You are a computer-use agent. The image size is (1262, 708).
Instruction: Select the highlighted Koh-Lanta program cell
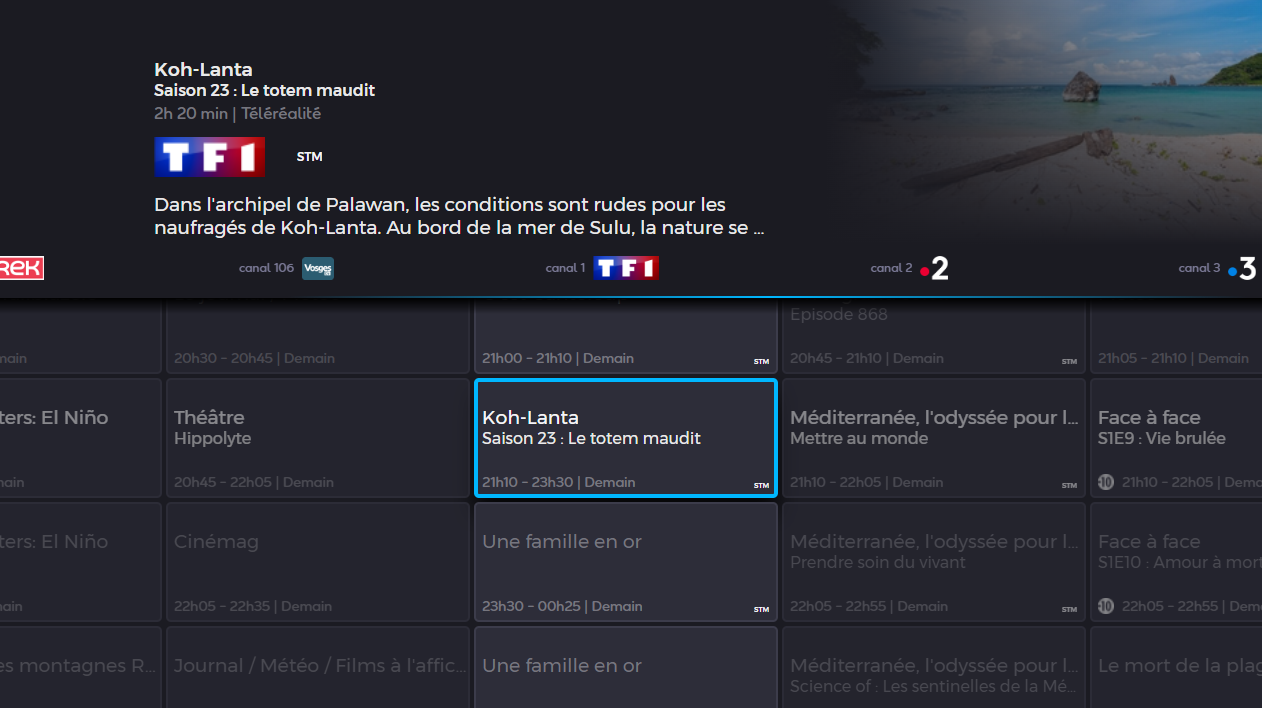click(x=625, y=437)
